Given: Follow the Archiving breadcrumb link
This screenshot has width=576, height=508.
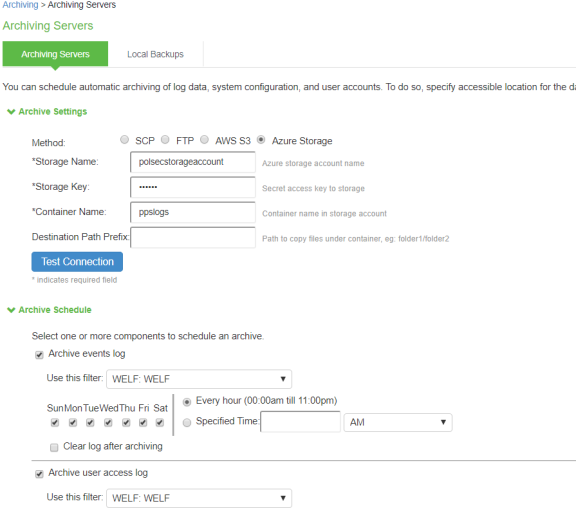Looking at the screenshot, I should pyautogui.click(x=20, y=5).
